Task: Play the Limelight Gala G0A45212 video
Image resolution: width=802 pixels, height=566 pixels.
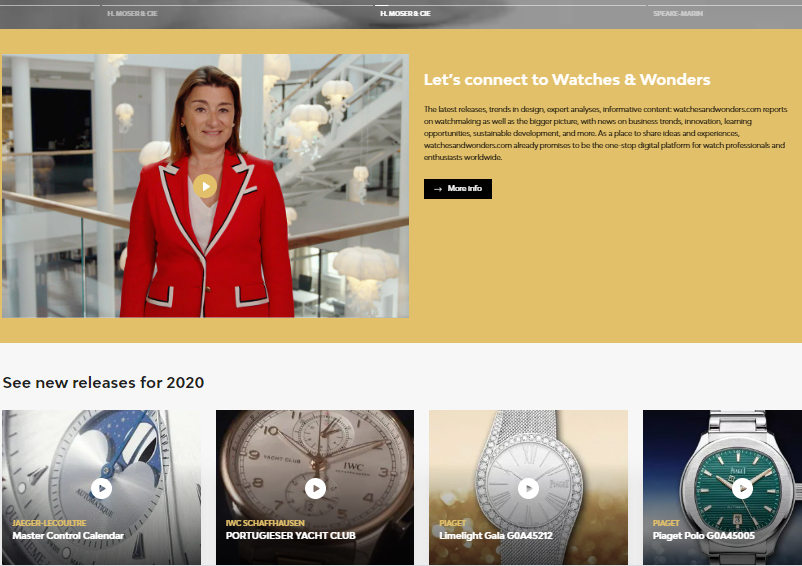Action: 528,488
